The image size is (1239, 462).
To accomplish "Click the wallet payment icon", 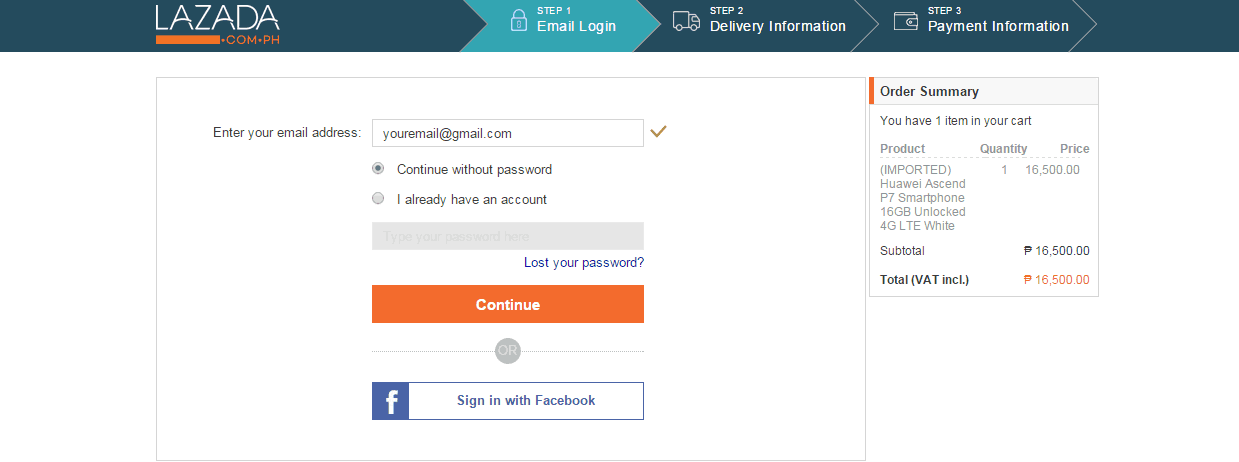I will [906, 20].
